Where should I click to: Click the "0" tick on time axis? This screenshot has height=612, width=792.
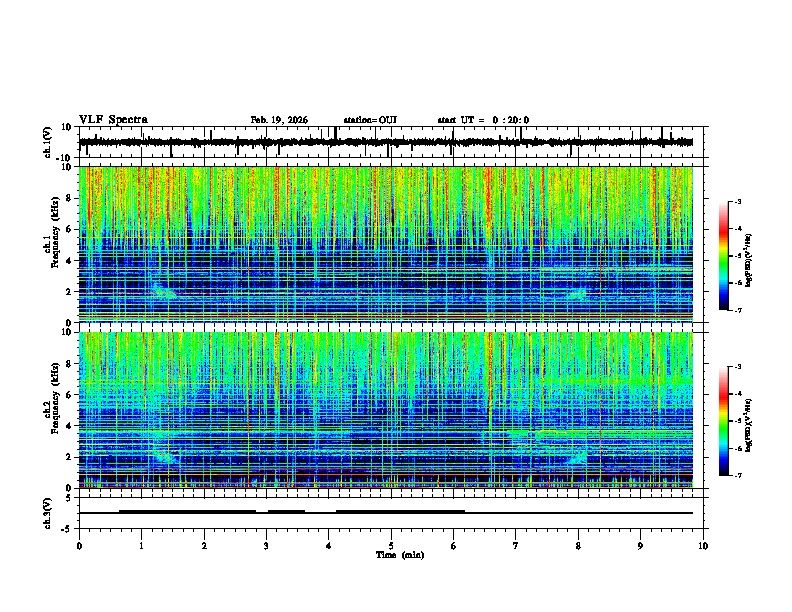[79, 546]
